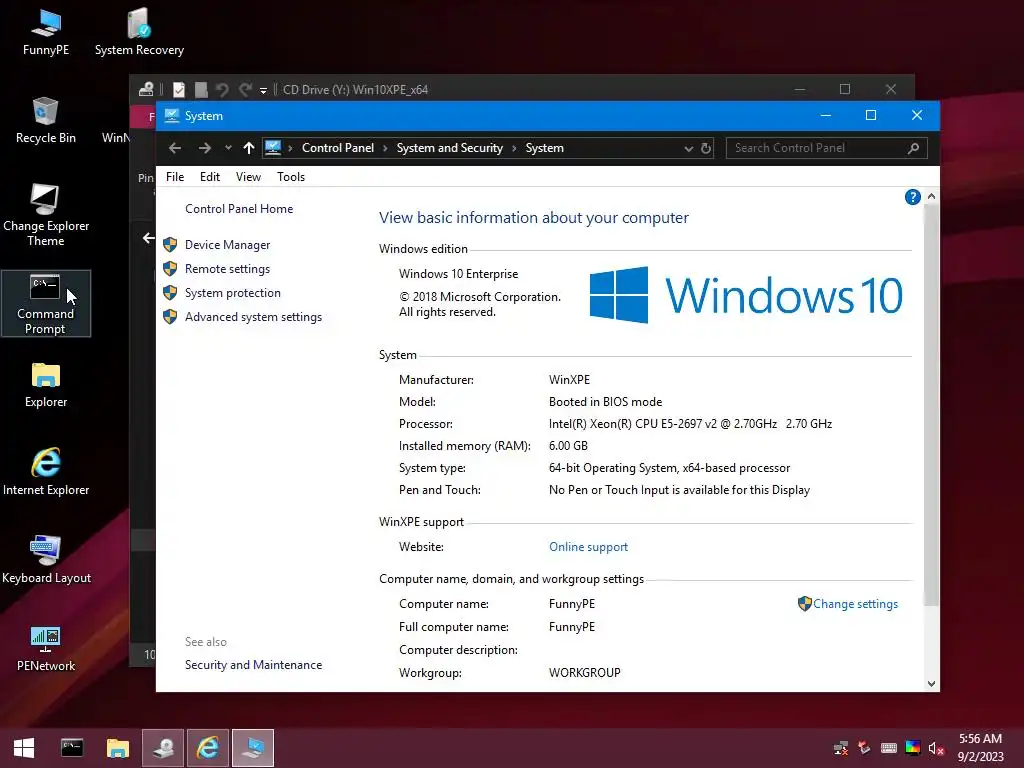Screen dimensions: 1024x768
Task: Open Advanced system settings
Action: [x=253, y=317]
